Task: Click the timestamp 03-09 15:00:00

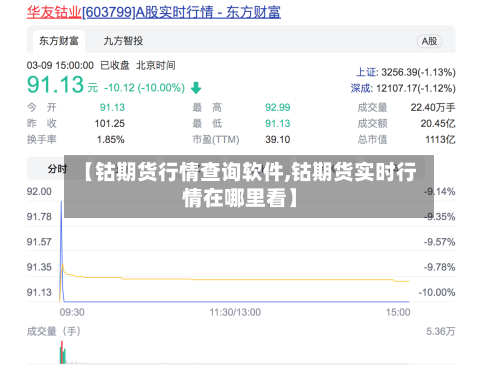Action: click(60, 65)
